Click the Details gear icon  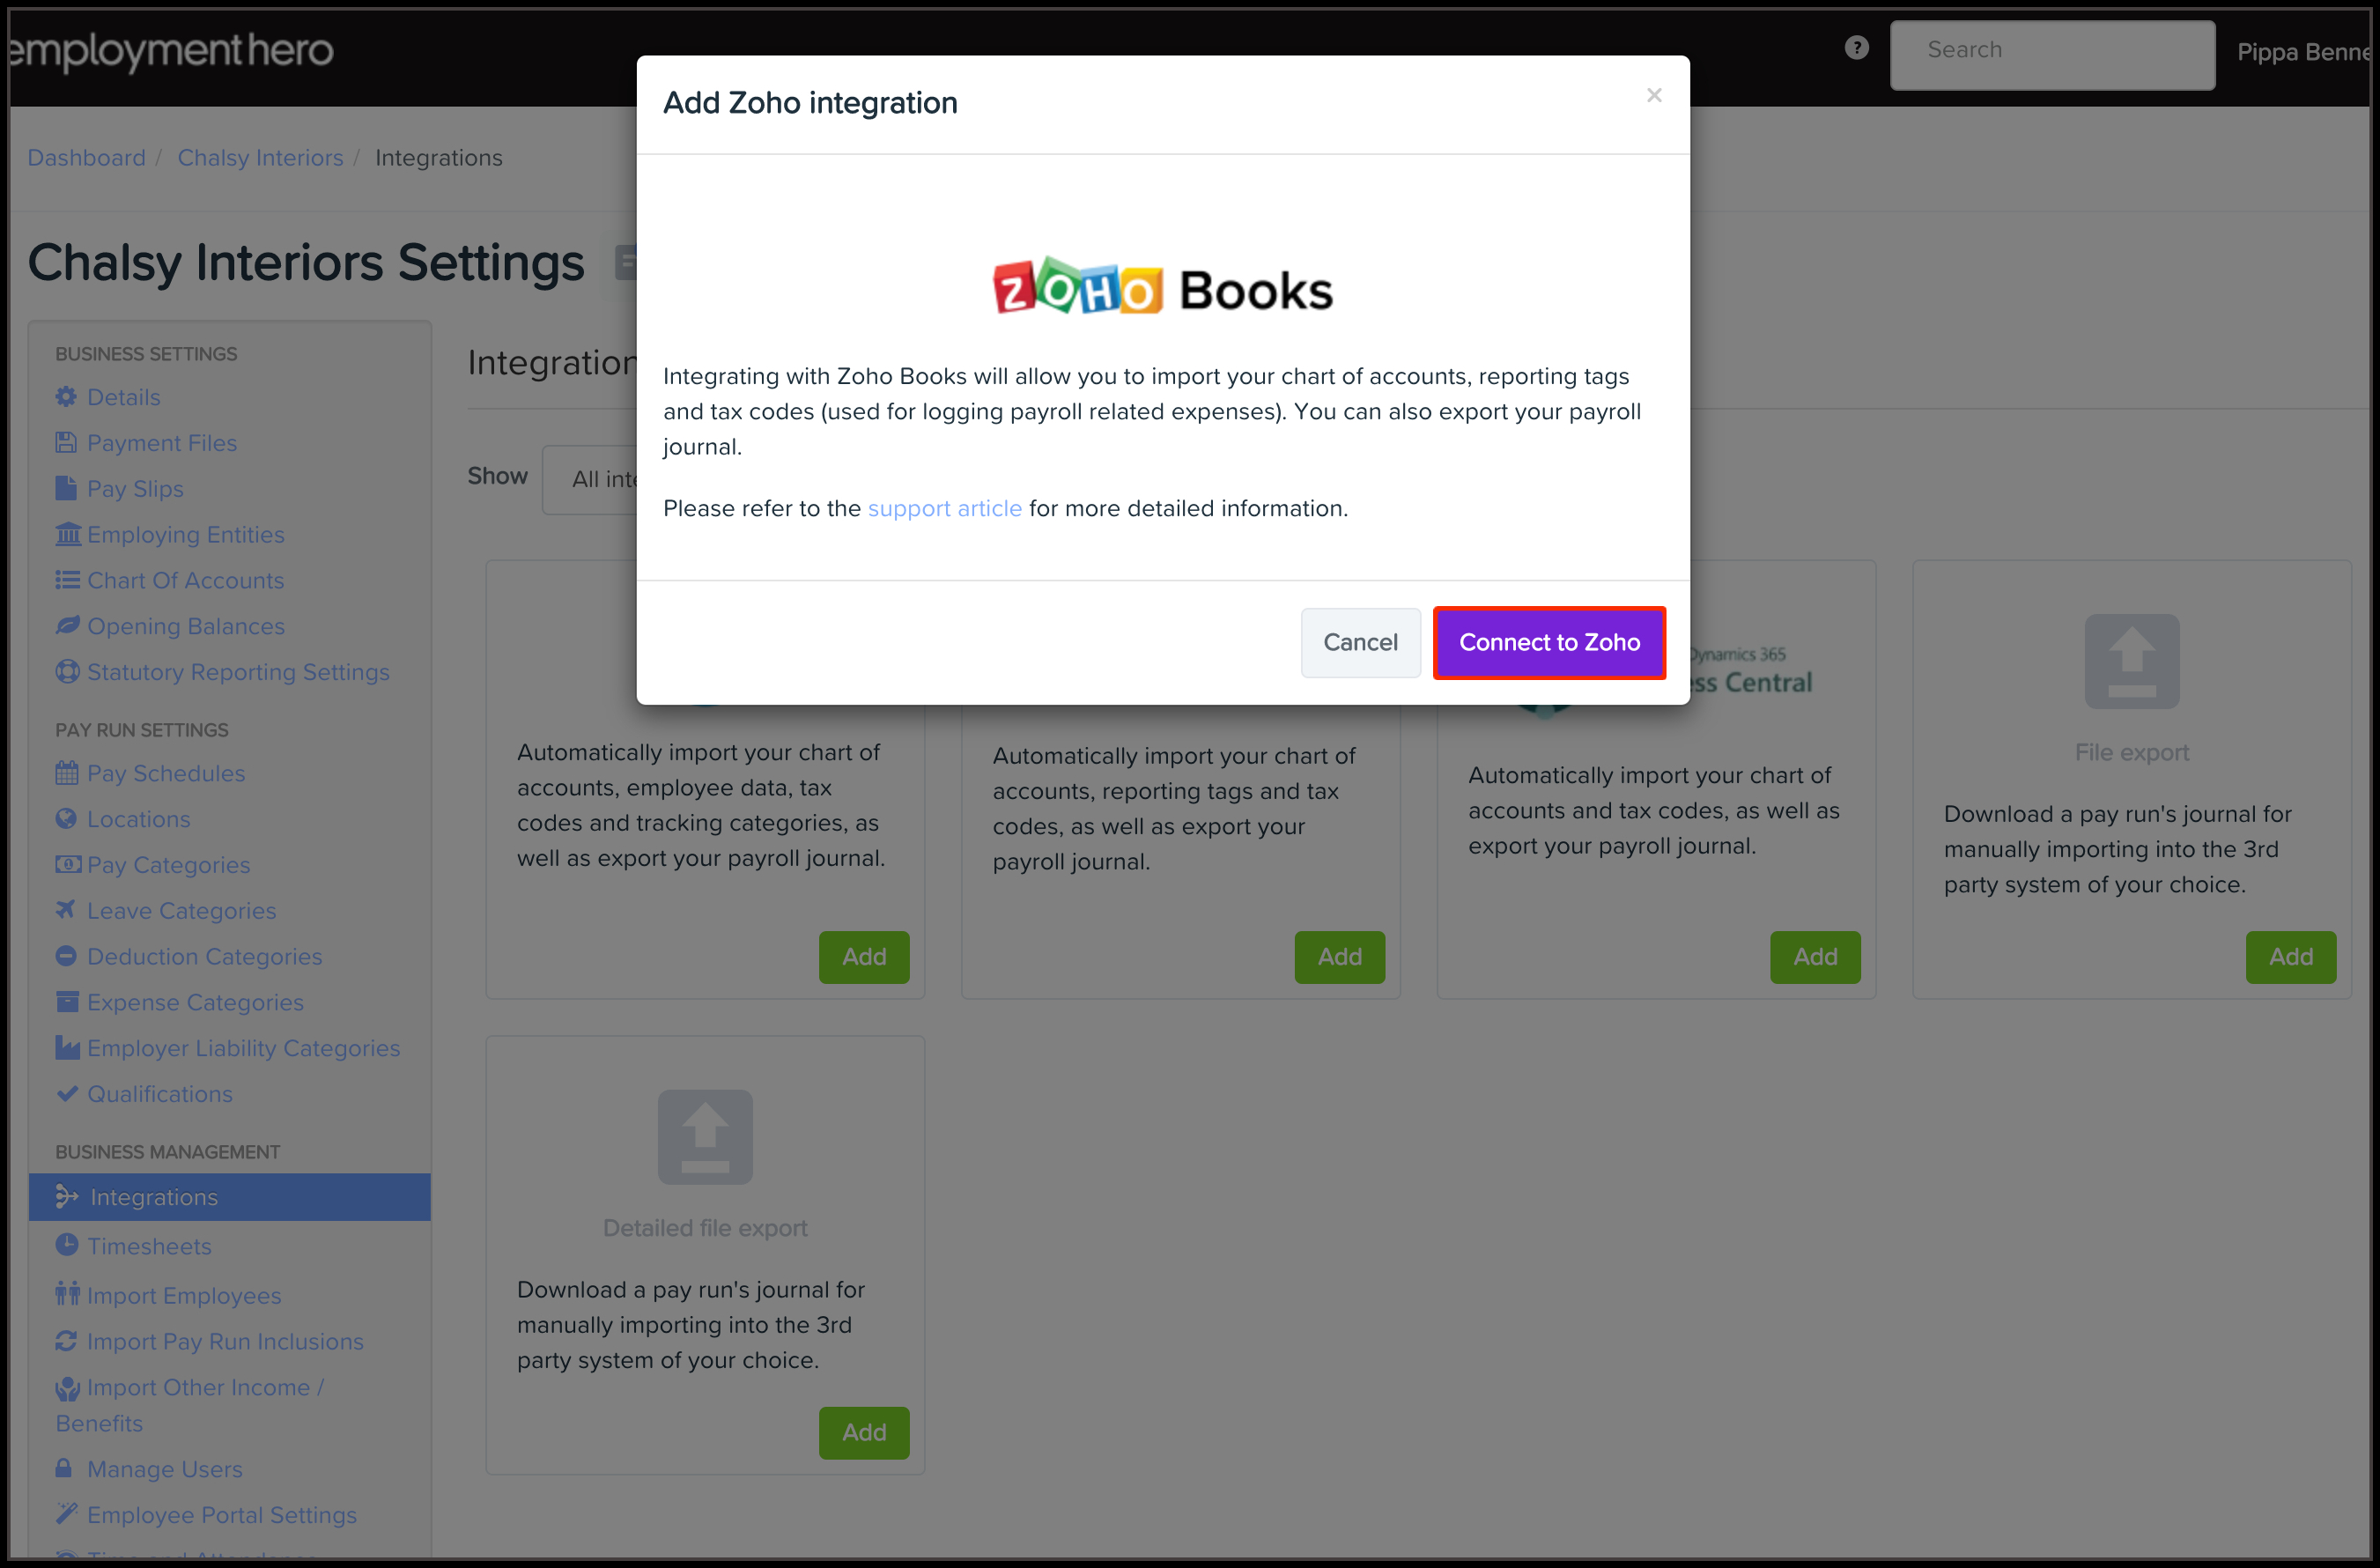(x=66, y=397)
